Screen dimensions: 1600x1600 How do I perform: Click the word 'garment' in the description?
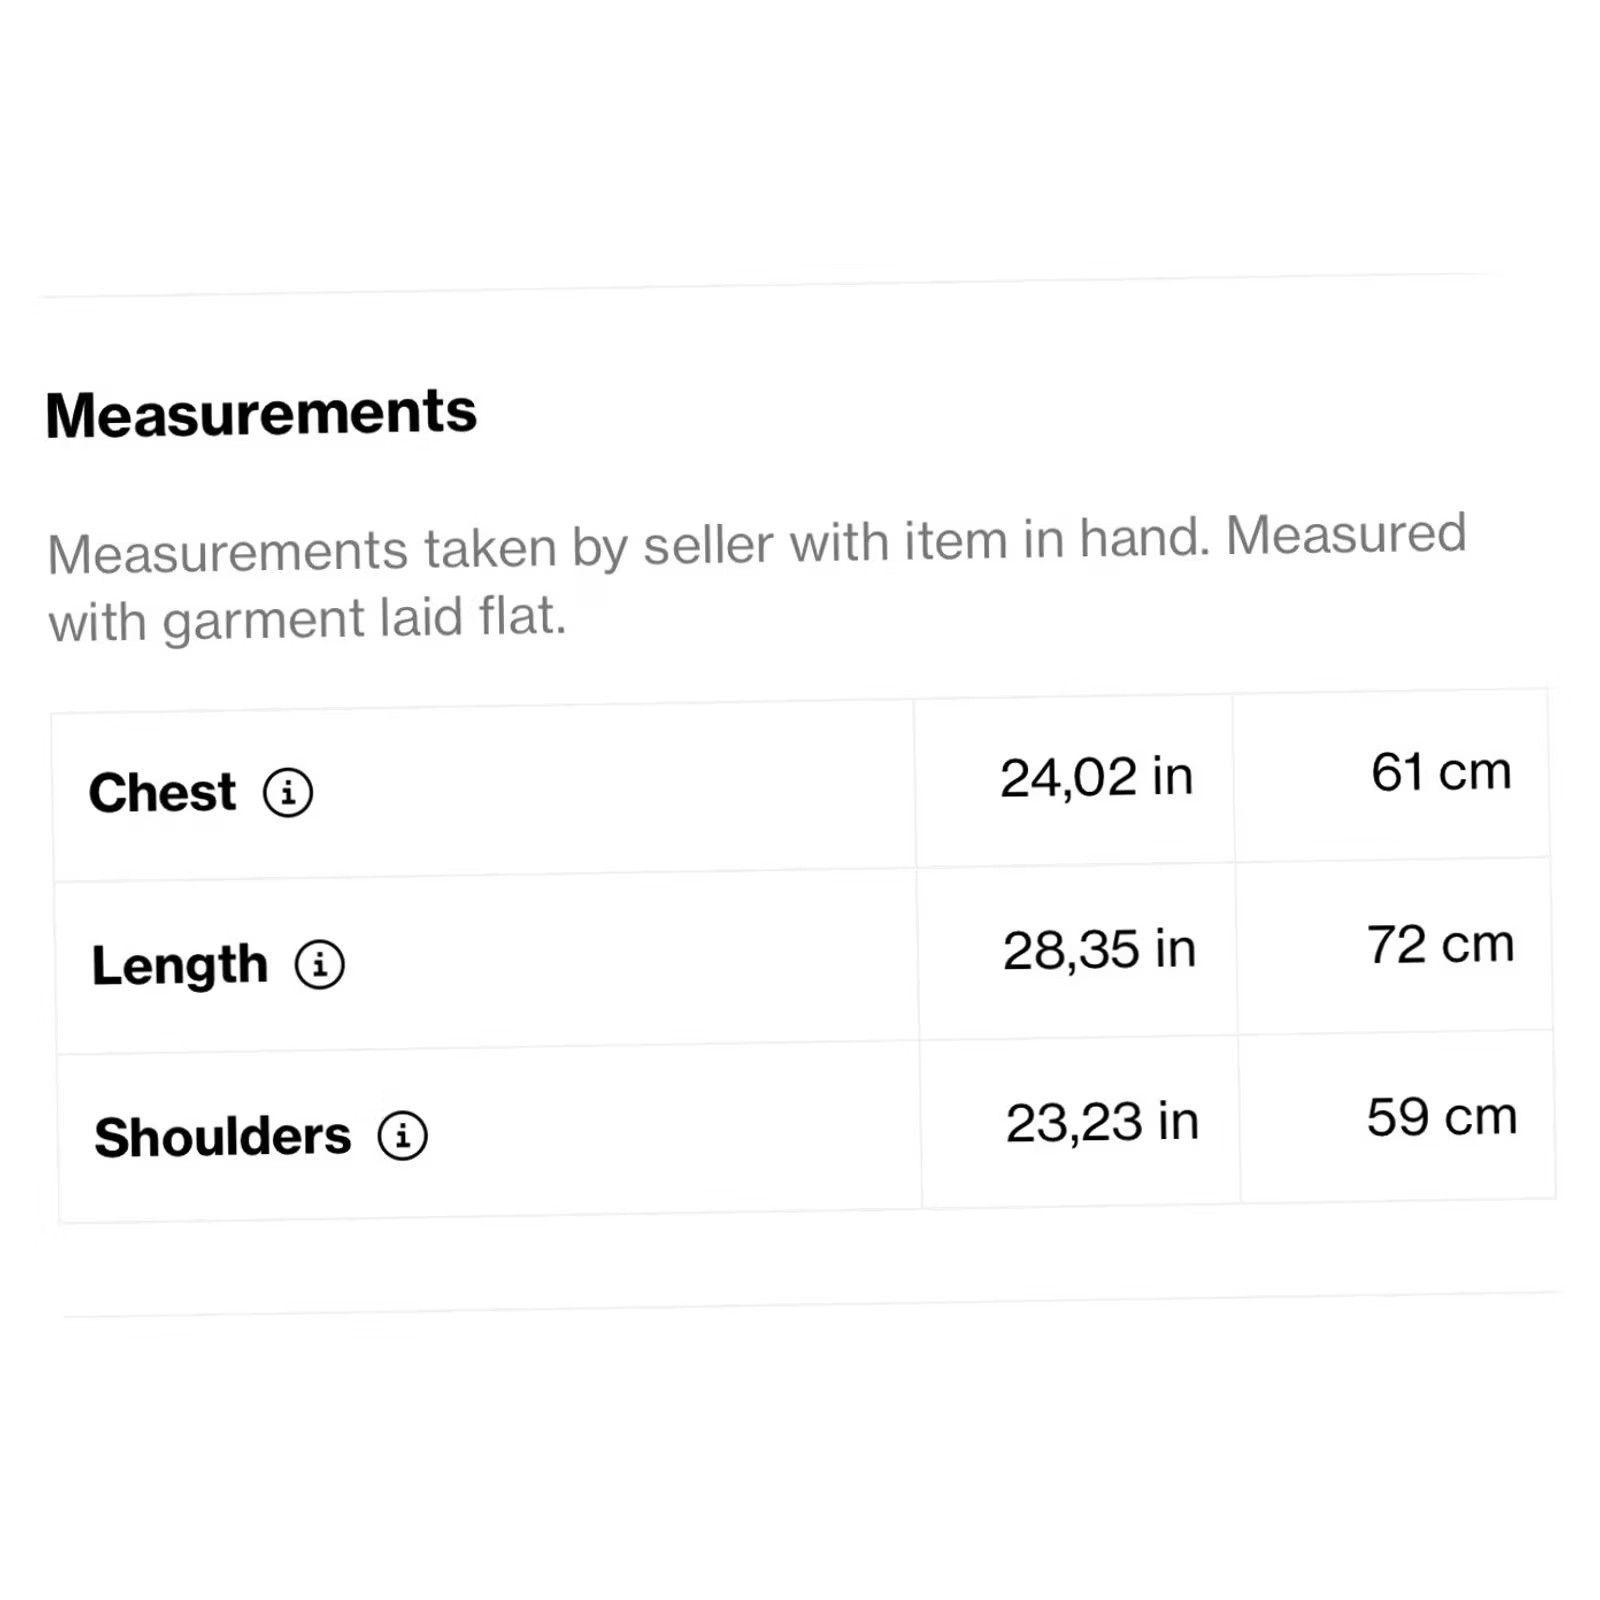263,621
